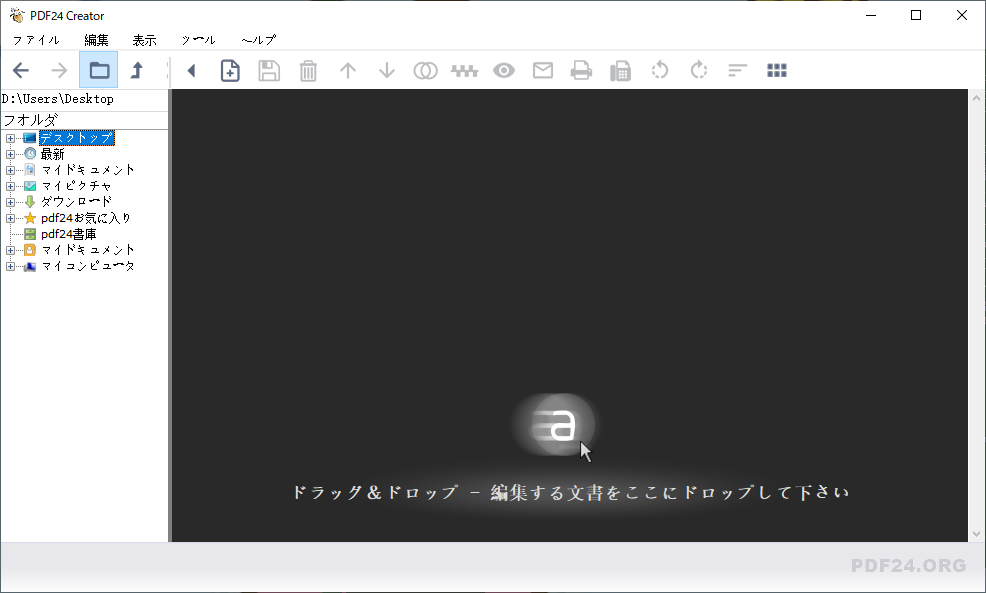Create a new blank document
986x593 pixels.
[x=230, y=70]
